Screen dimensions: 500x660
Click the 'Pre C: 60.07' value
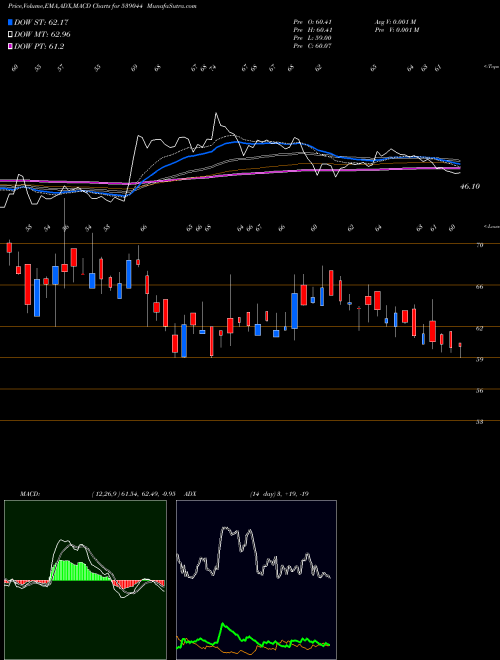312,46
